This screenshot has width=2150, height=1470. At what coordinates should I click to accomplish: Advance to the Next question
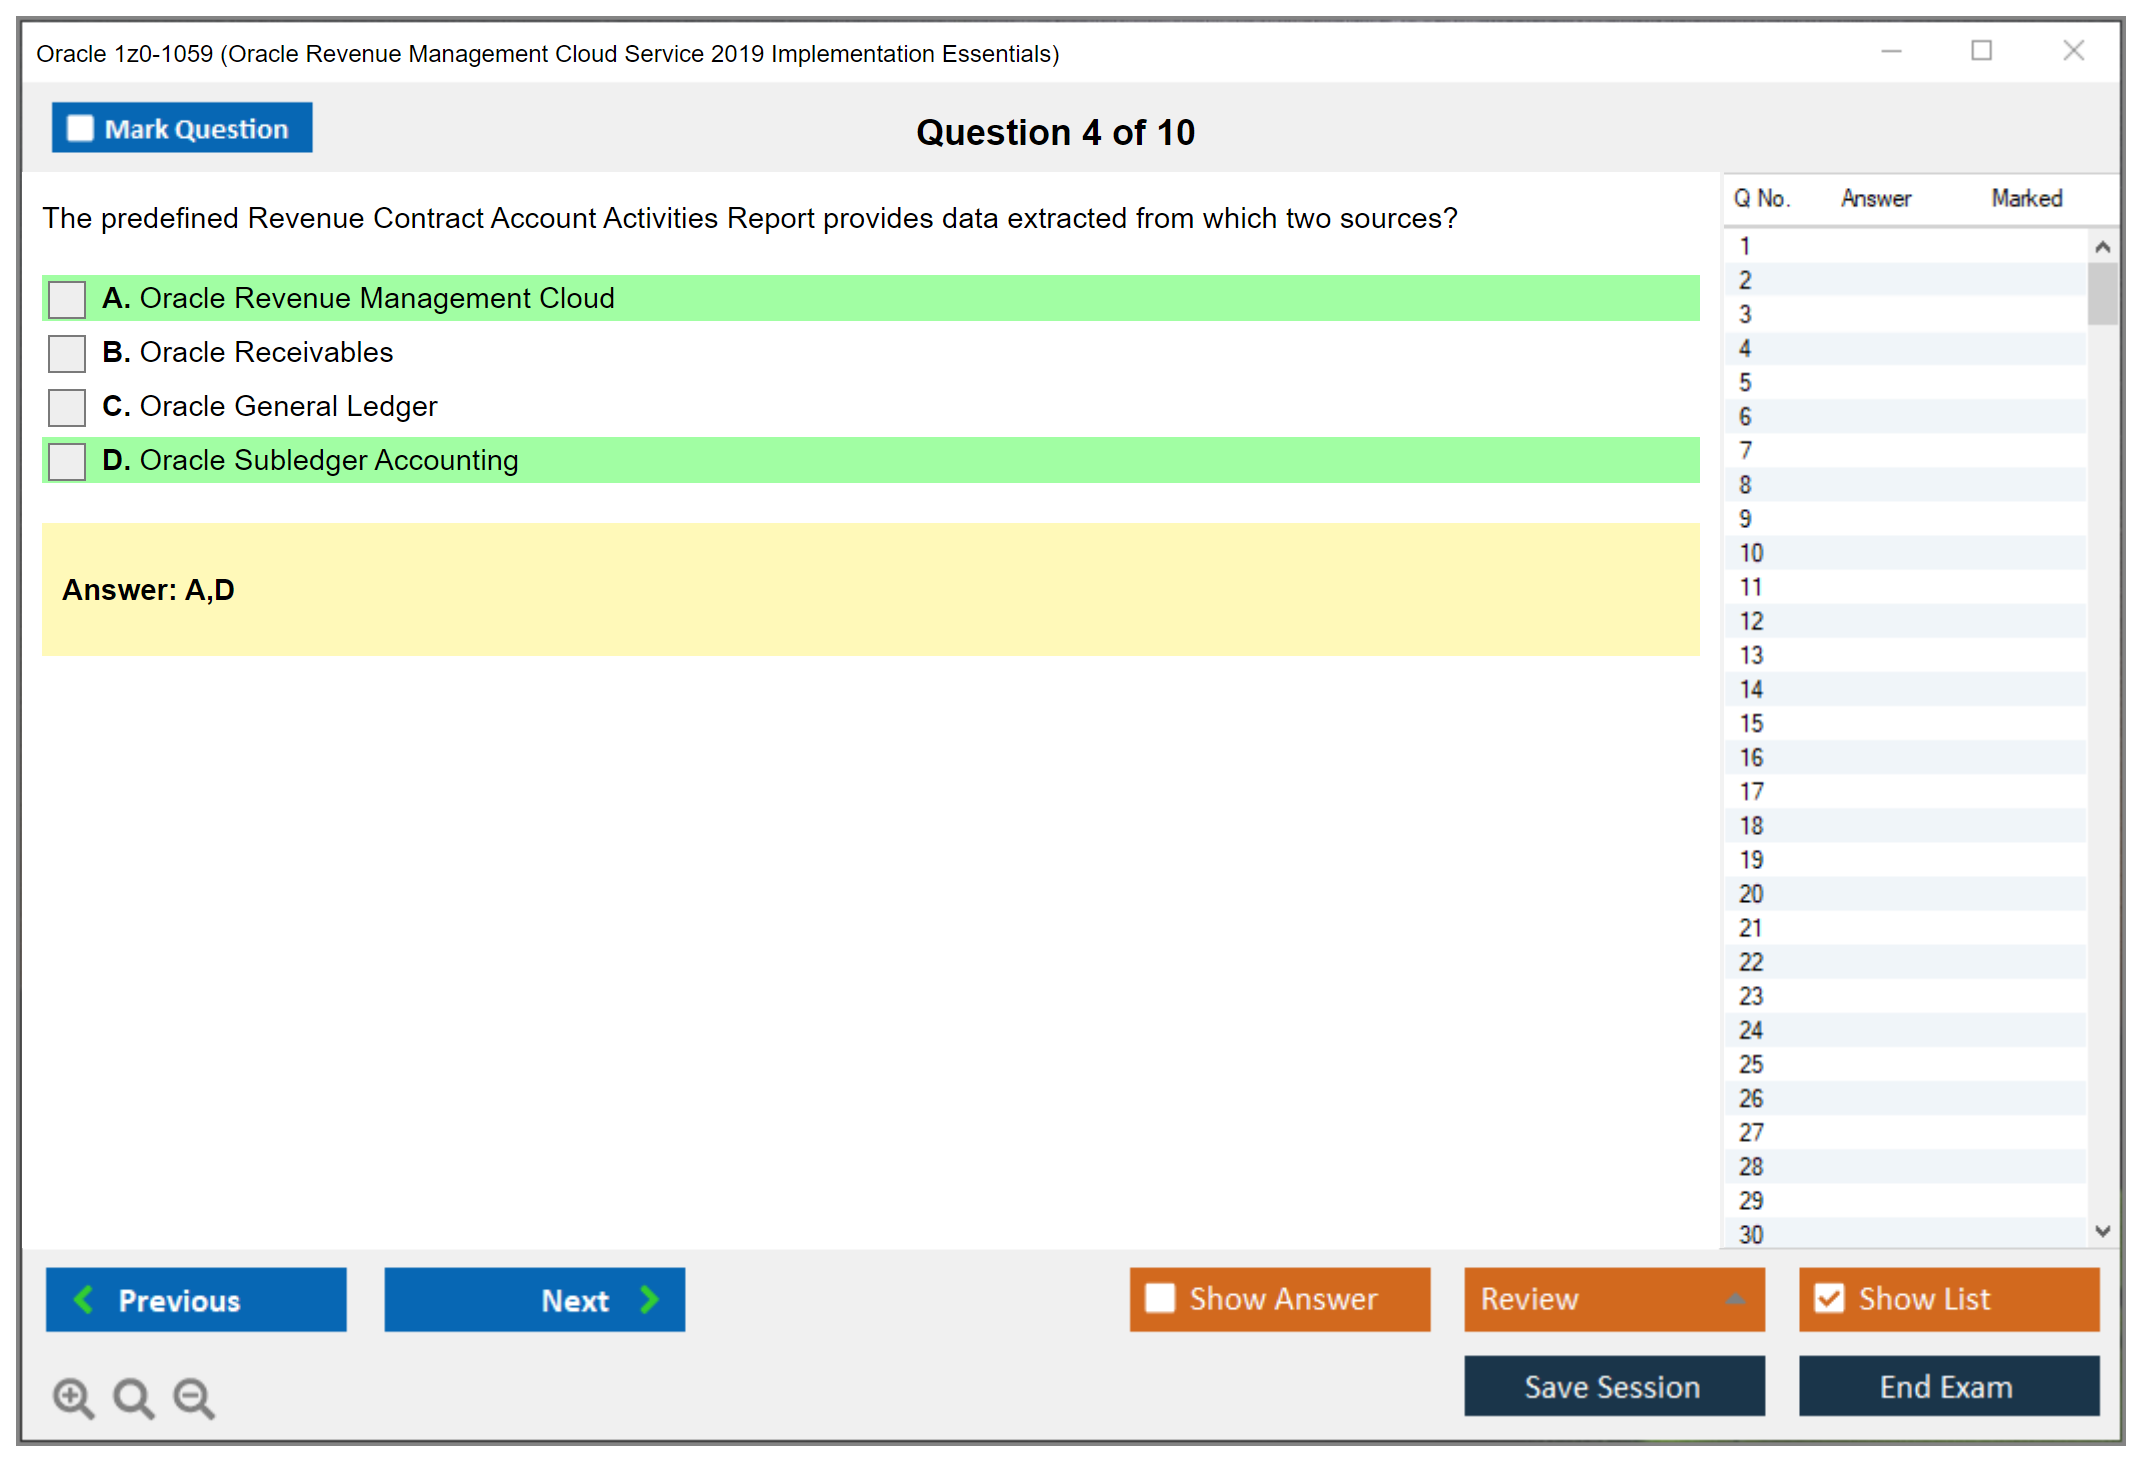[x=535, y=1299]
